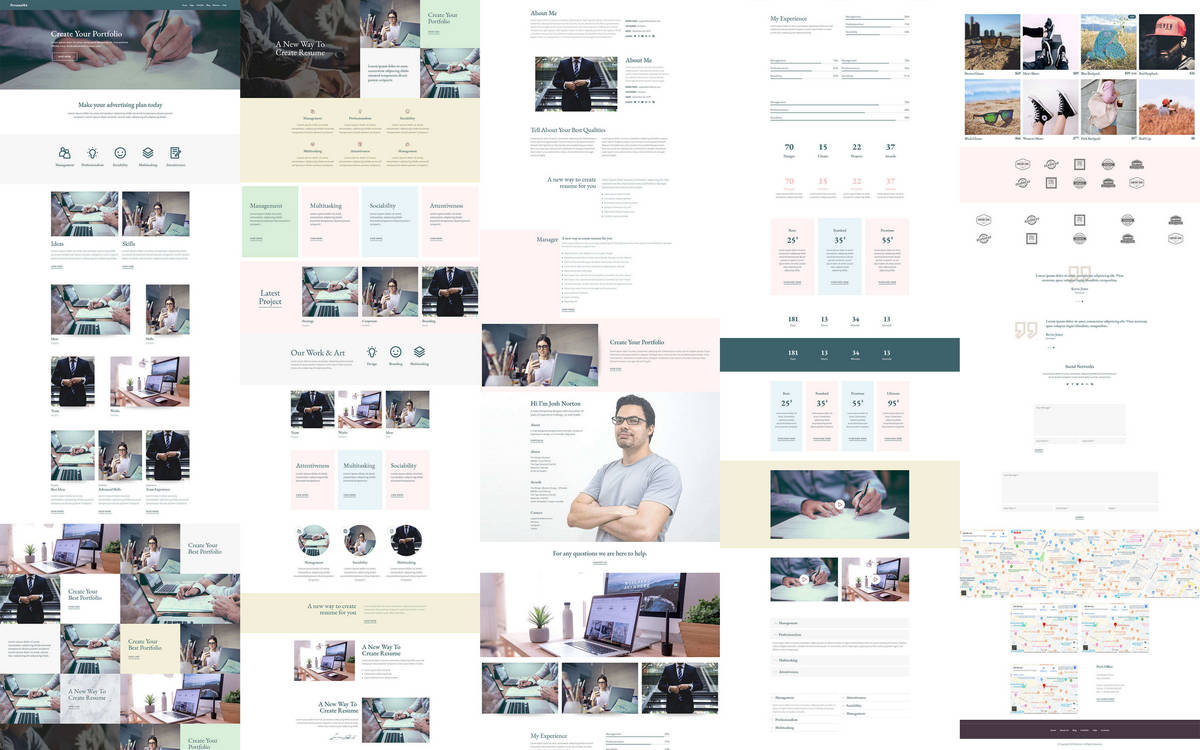Screen dimensions: 1200x750
Task: Click the Design lightbulb icon beside Our Work & Art
Action: coord(372,352)
